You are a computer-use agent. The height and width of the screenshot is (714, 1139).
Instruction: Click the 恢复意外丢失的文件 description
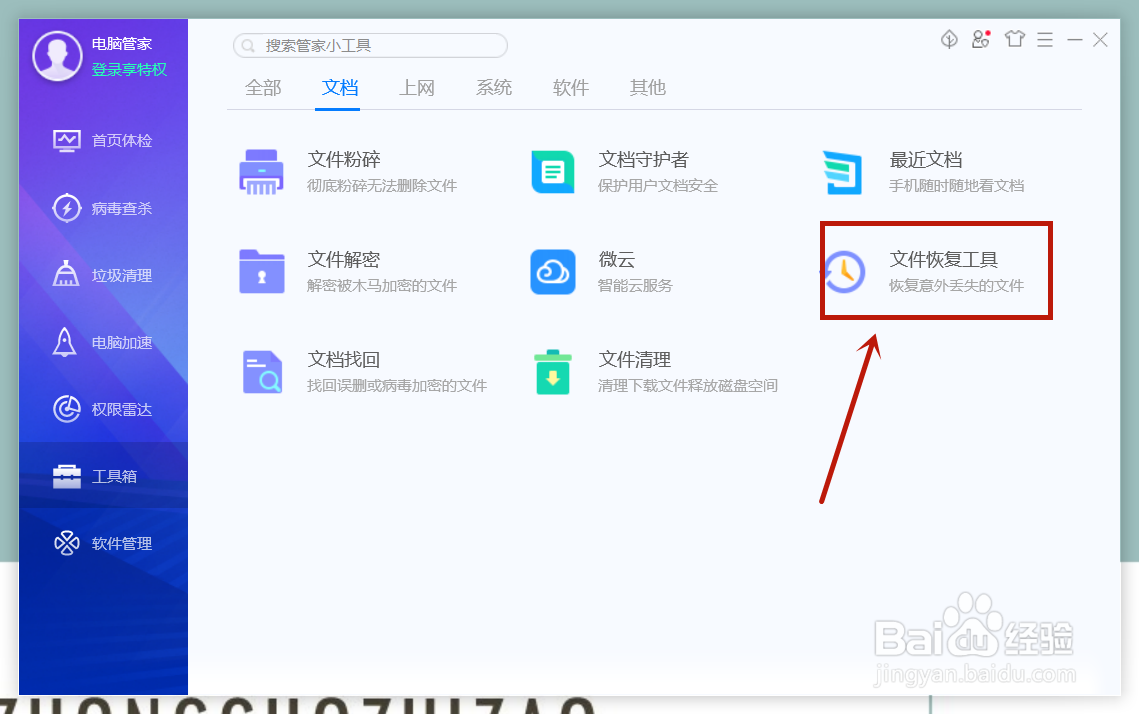click(957, 285)
